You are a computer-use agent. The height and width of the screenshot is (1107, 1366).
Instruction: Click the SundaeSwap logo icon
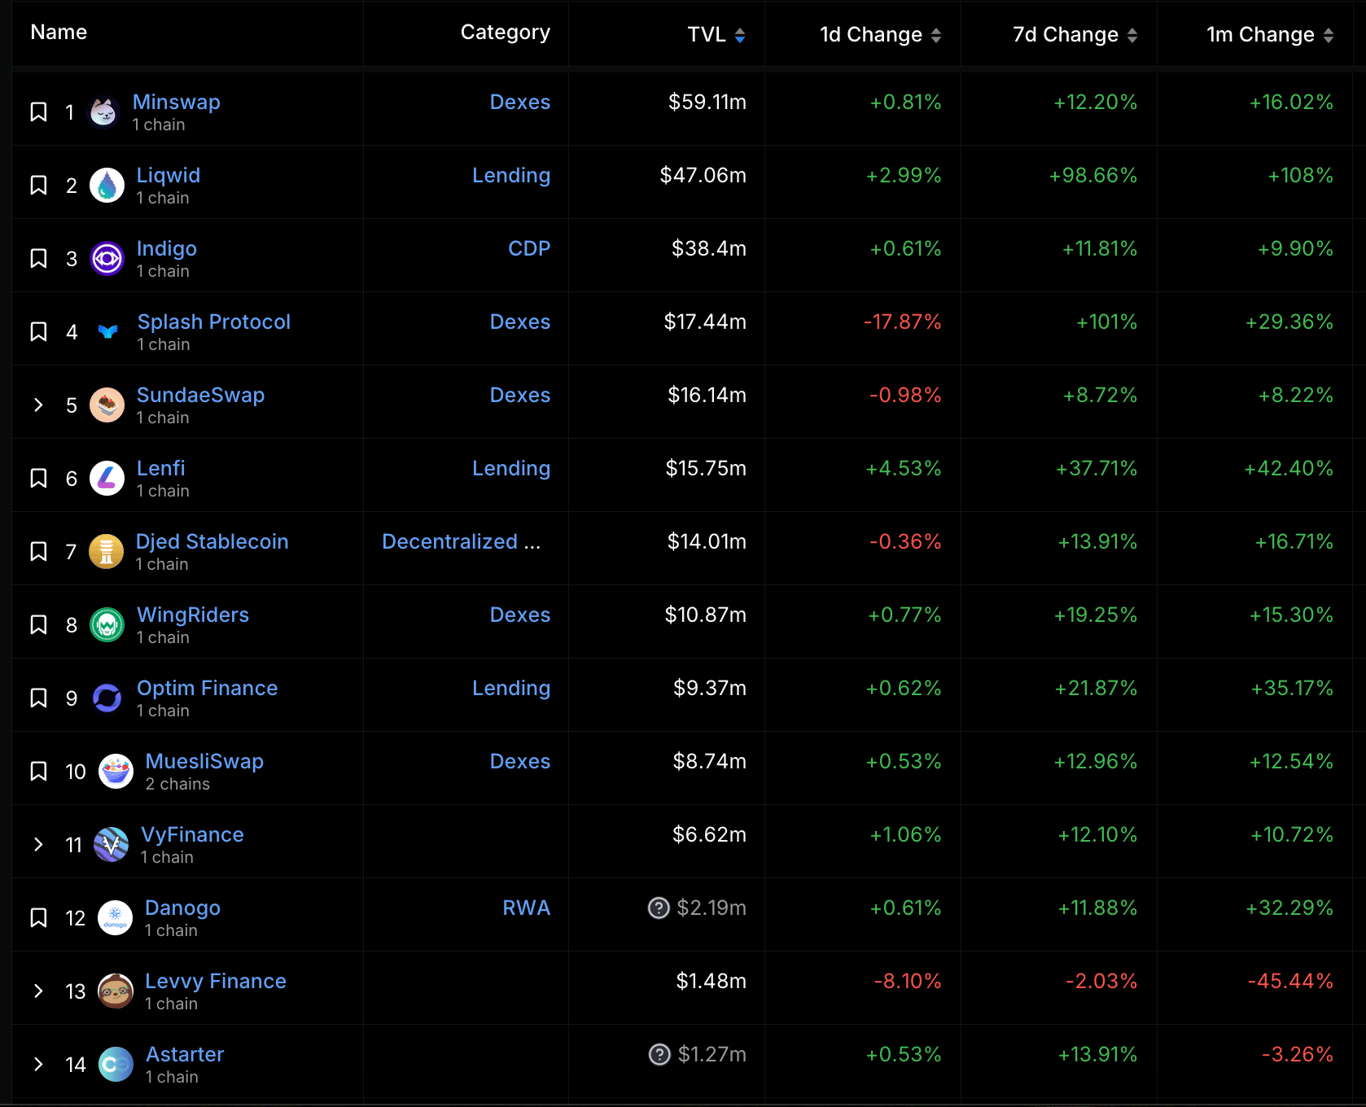[x=107, y=405]
